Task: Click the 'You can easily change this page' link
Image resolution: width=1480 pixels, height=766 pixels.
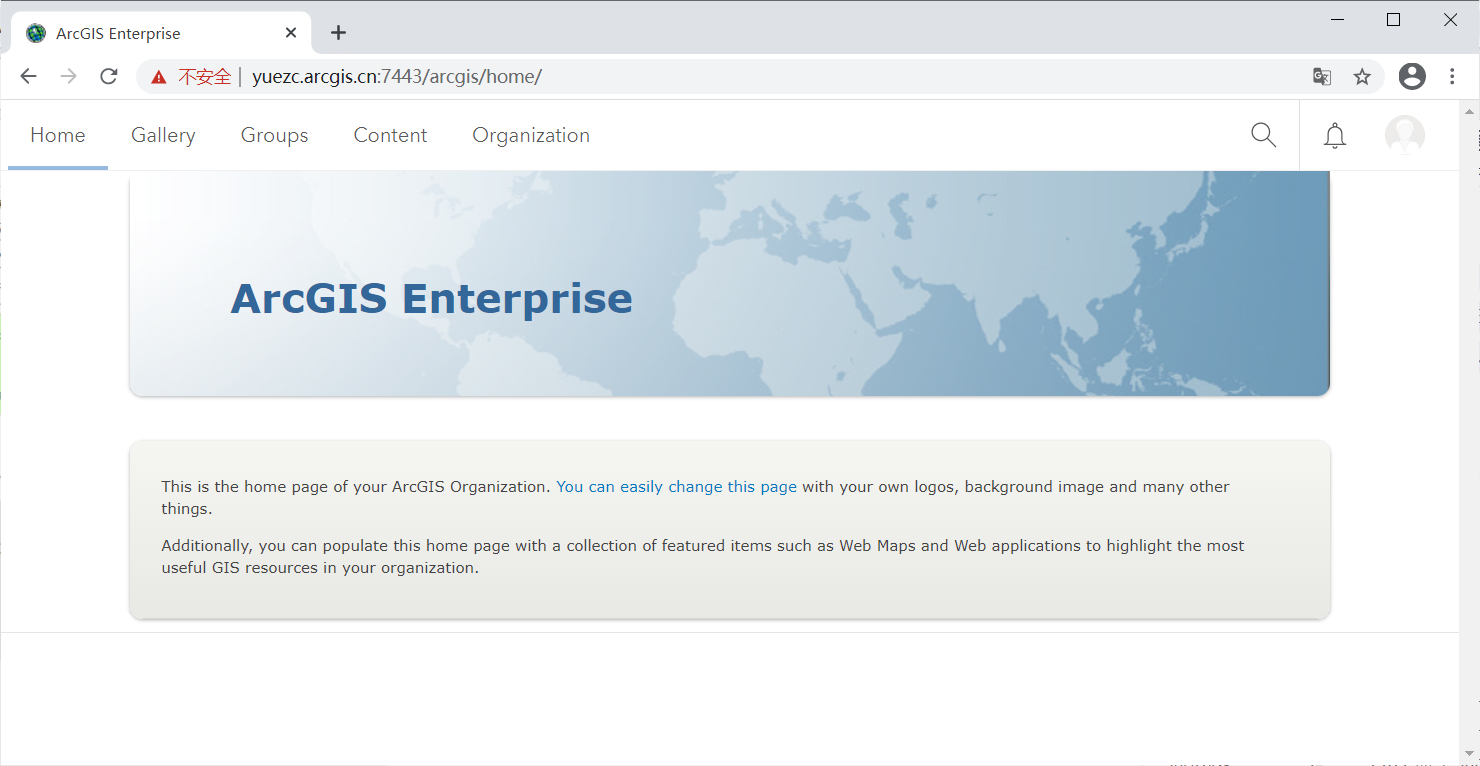Action: pos(676,486)
